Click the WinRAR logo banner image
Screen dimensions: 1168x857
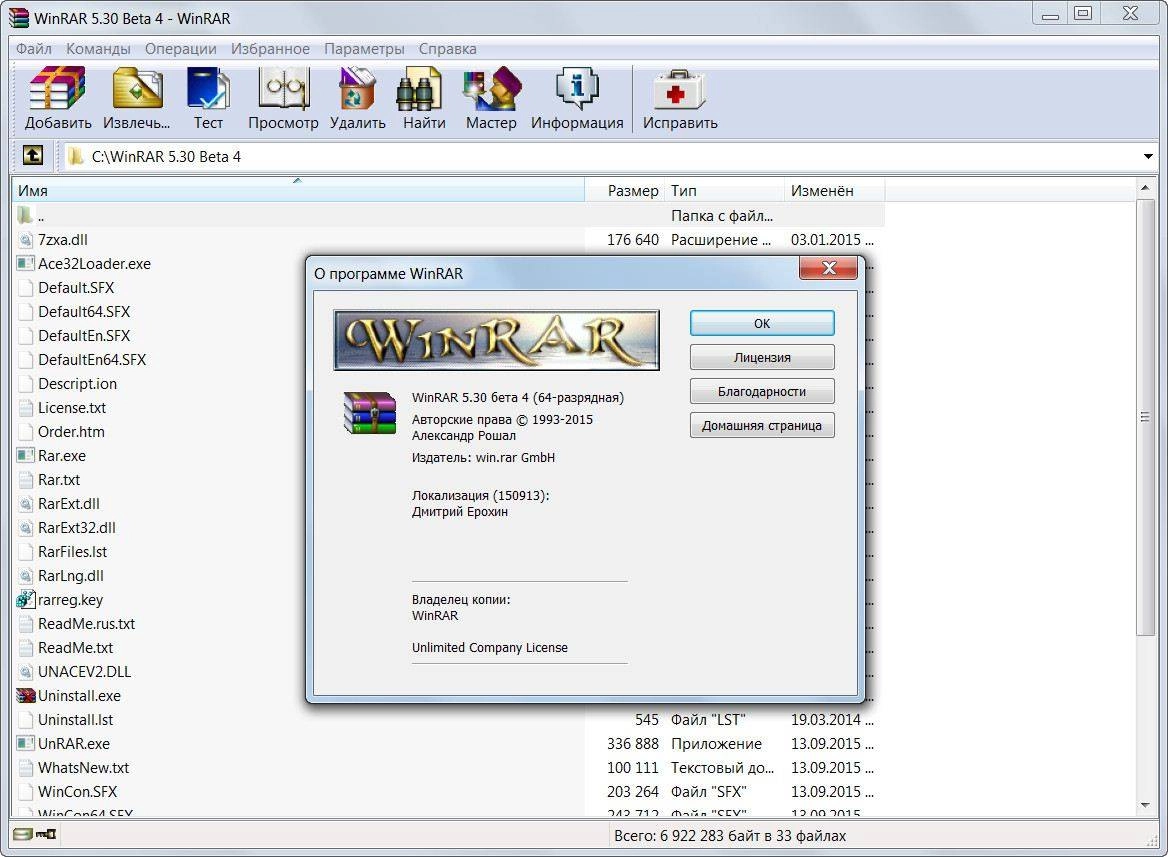point(496,341)
